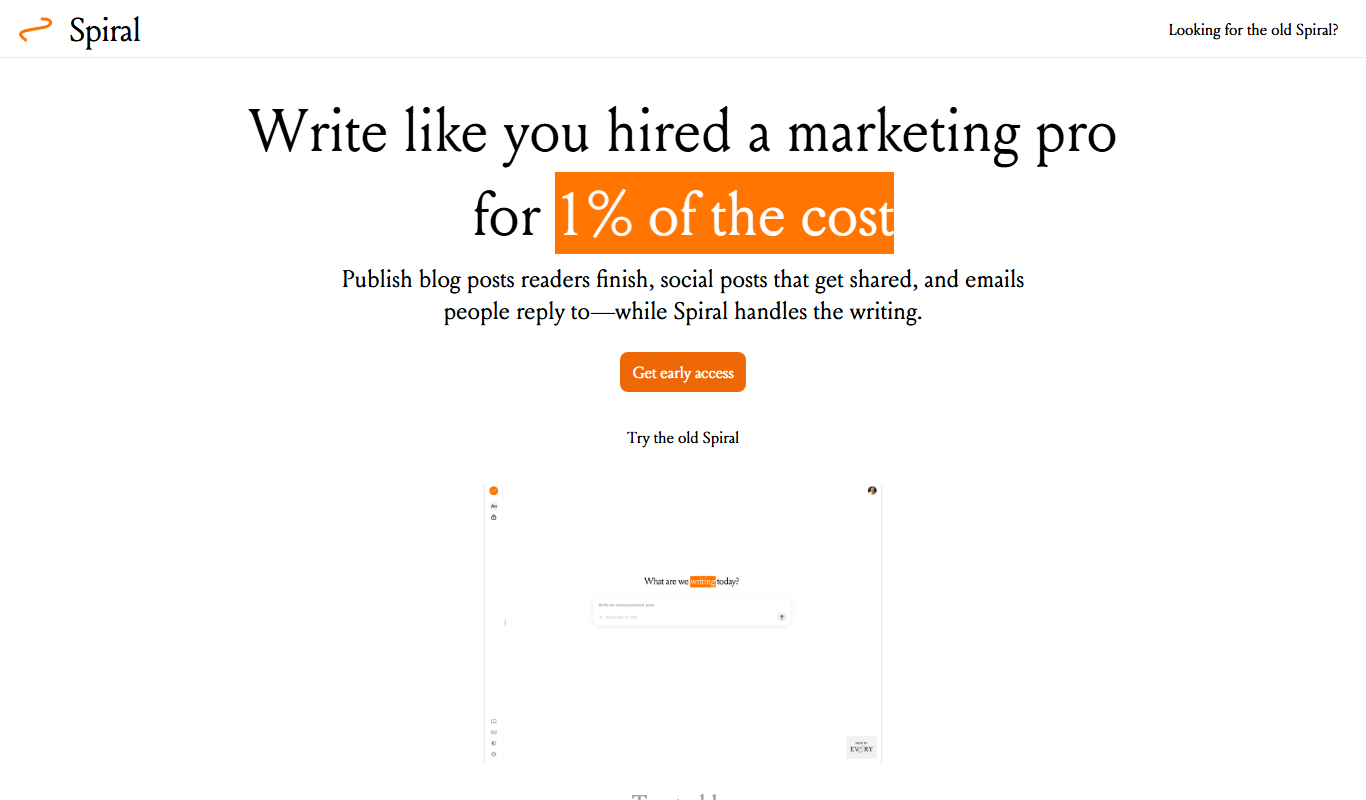
Task: Click the highlighted "writing" word in preview
Action: pyautogui.click(x=703, y=581)
